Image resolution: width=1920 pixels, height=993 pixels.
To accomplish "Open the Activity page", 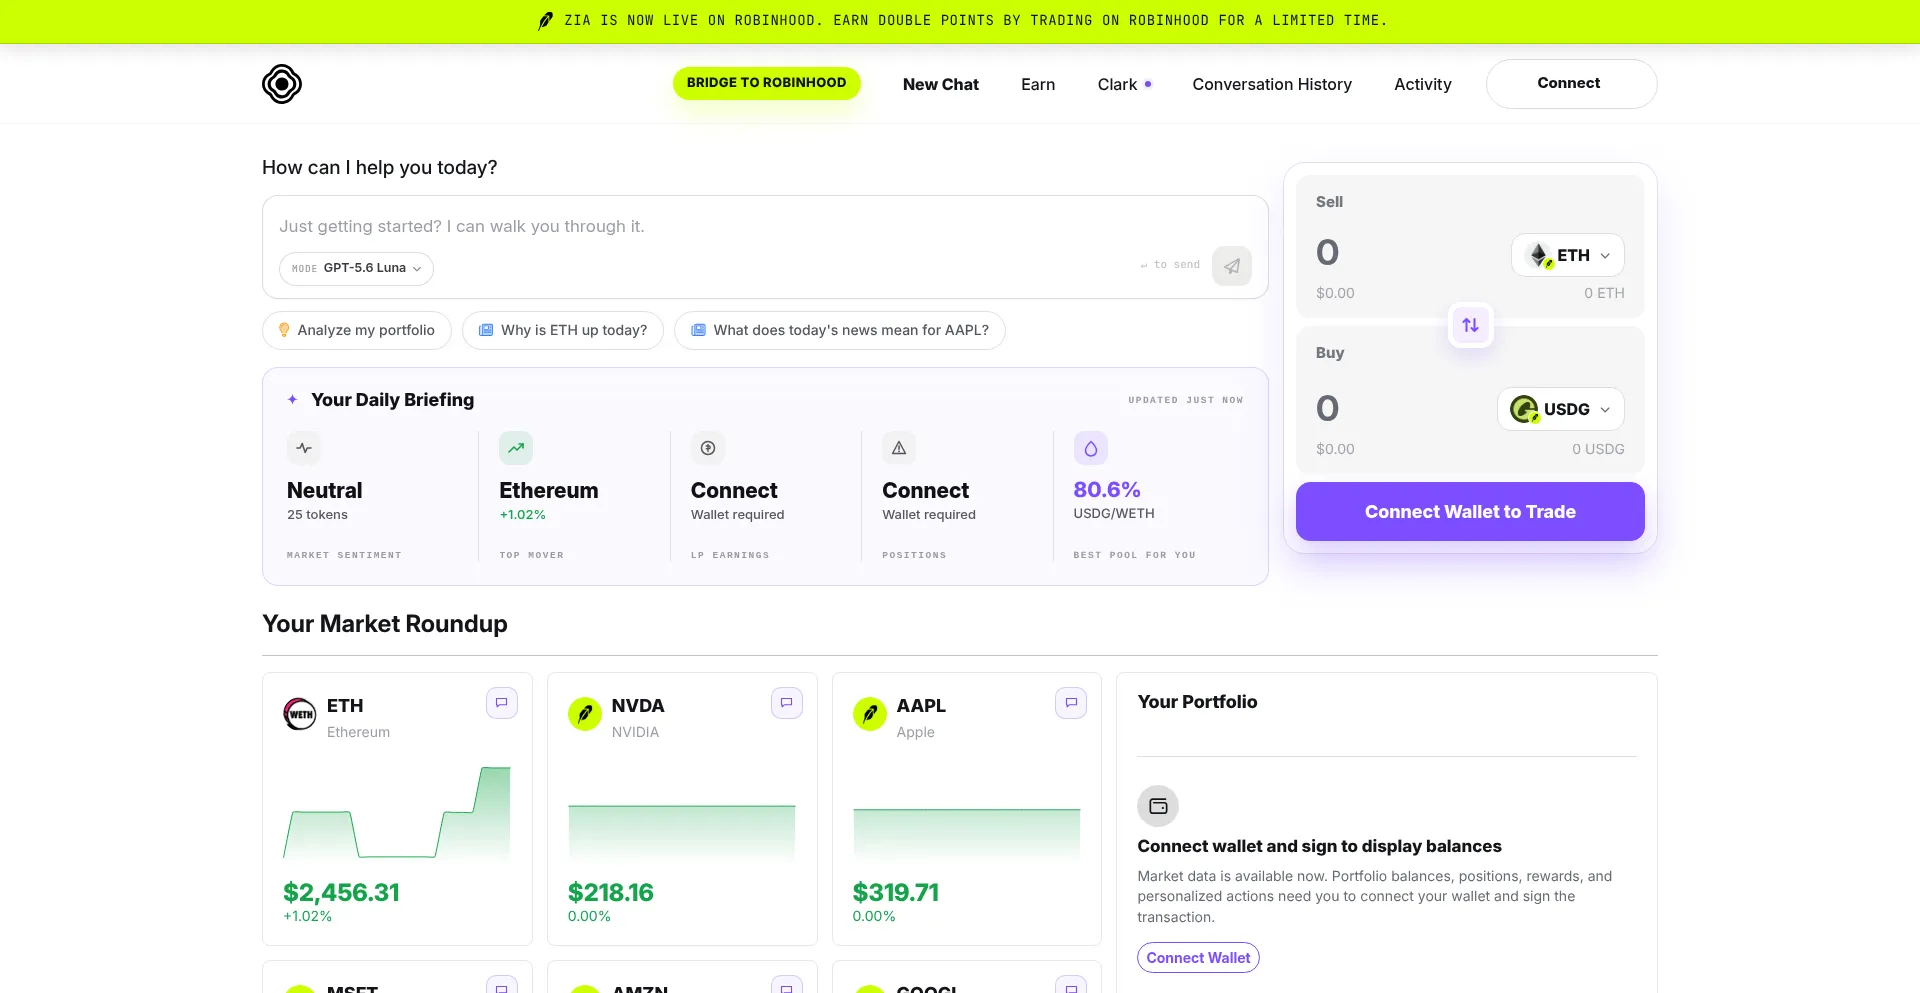I will (x=1422, y=84).
